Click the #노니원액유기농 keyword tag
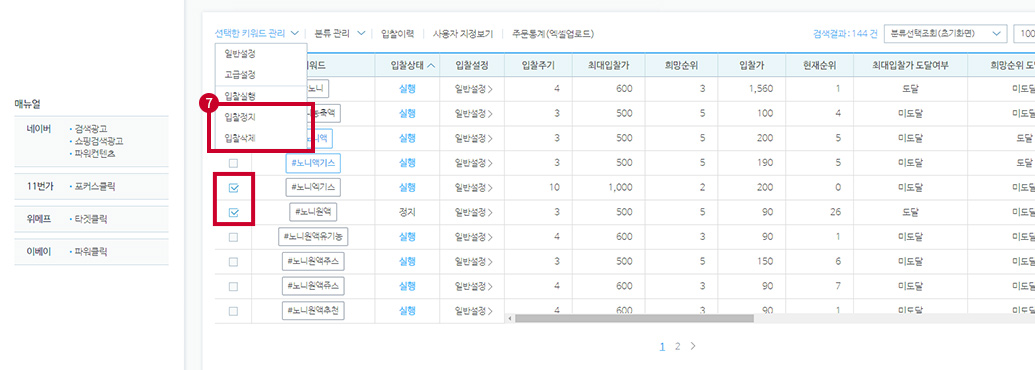The width and height of the screenshot is (1035, 370). coord(314,237)
